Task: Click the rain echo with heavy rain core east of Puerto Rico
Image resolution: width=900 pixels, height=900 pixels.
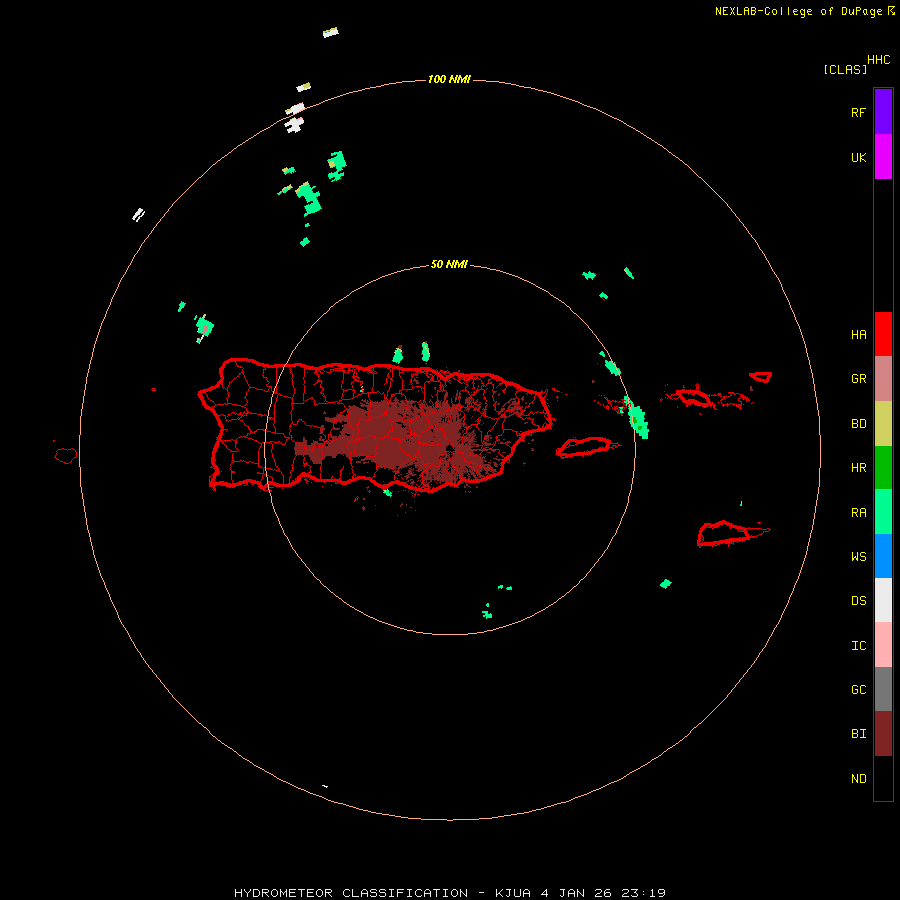Action: pyautogui.click(x=637, y=418)
